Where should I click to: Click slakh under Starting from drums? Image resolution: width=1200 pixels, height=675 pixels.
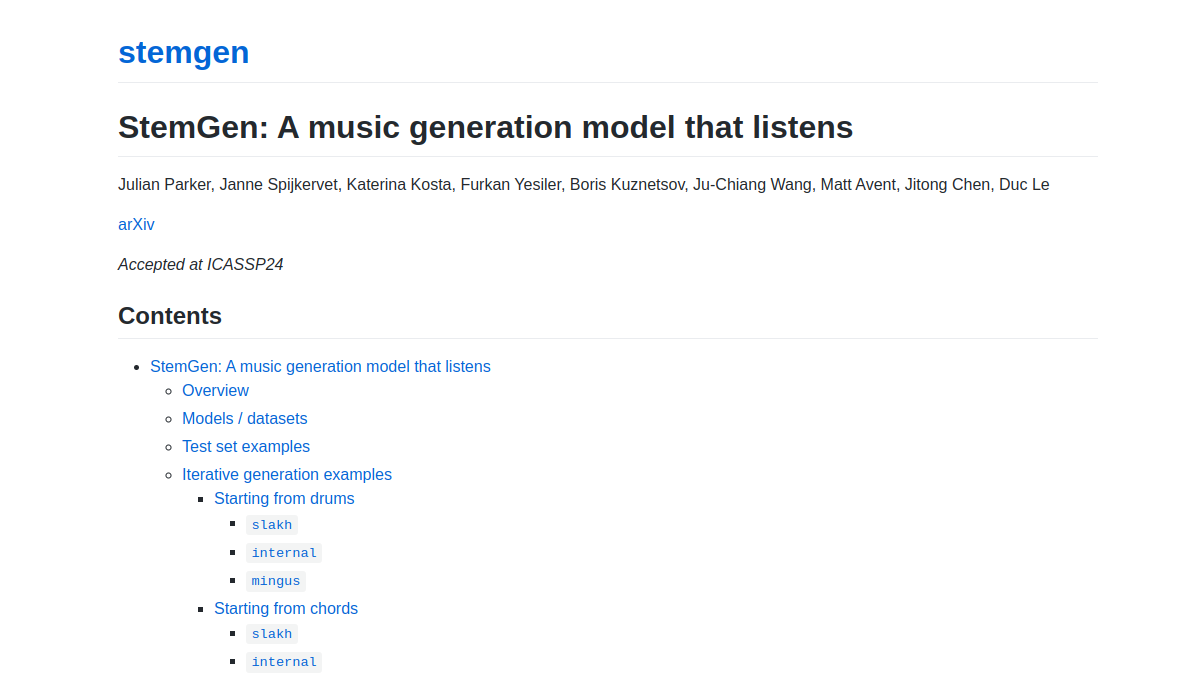coord(272,525)
